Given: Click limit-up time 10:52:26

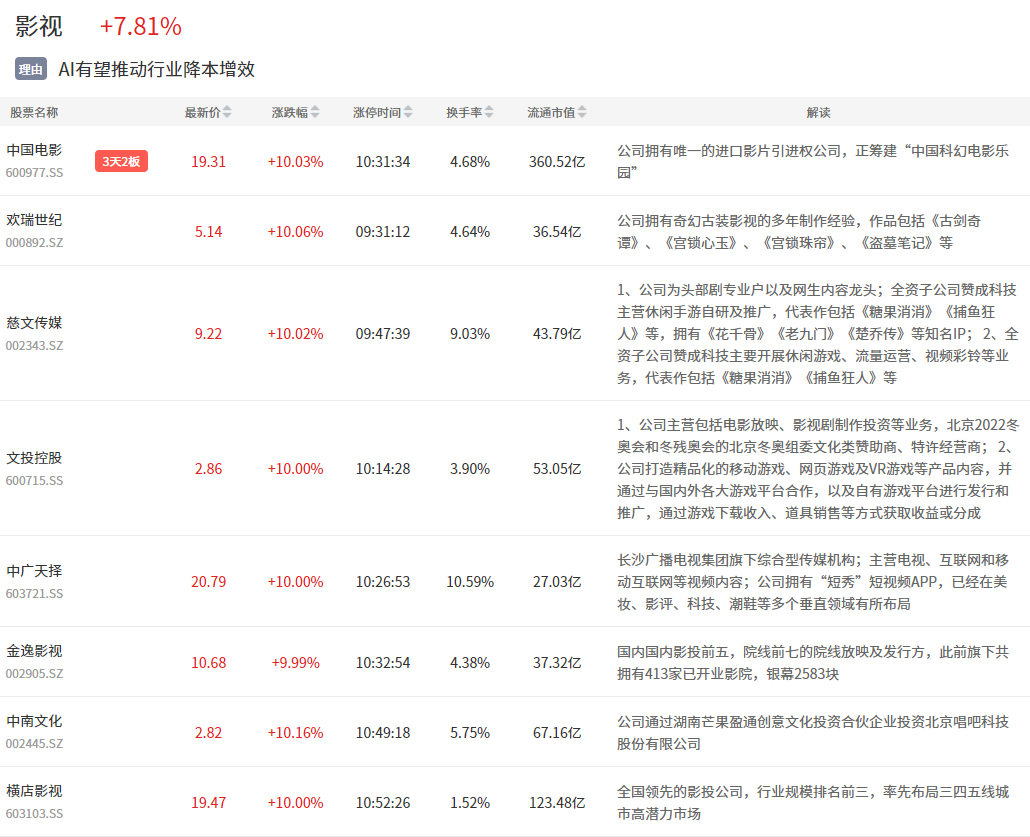Looking at the screenshot, I should click(x=383, y=803).
